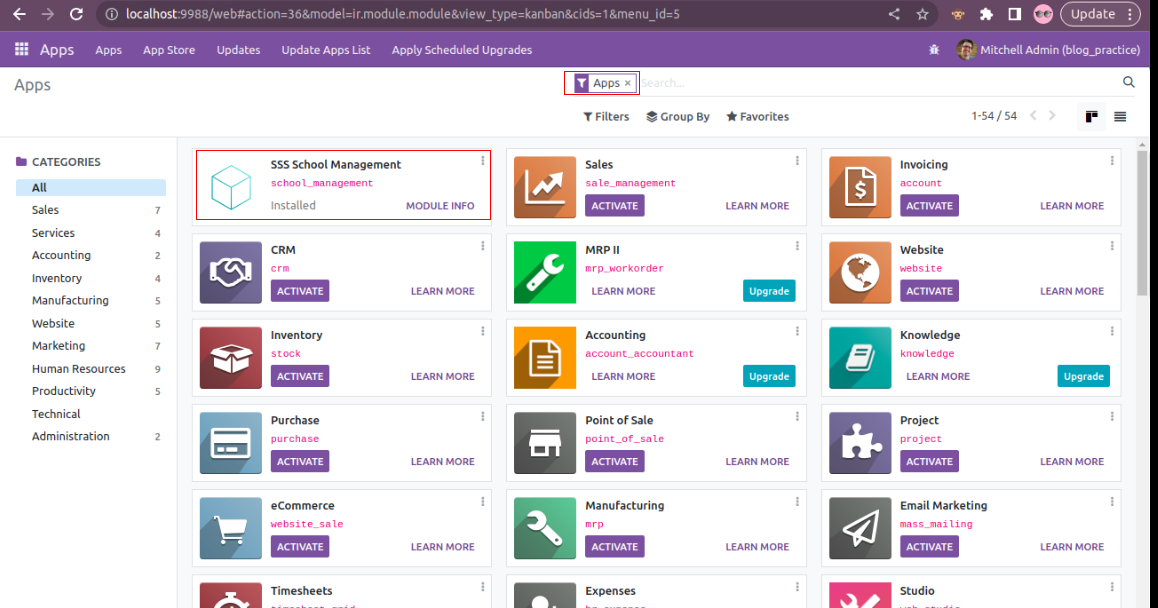Remove the Apps filter facet
Screen dimensions: 1158x608
pos(628,84)
